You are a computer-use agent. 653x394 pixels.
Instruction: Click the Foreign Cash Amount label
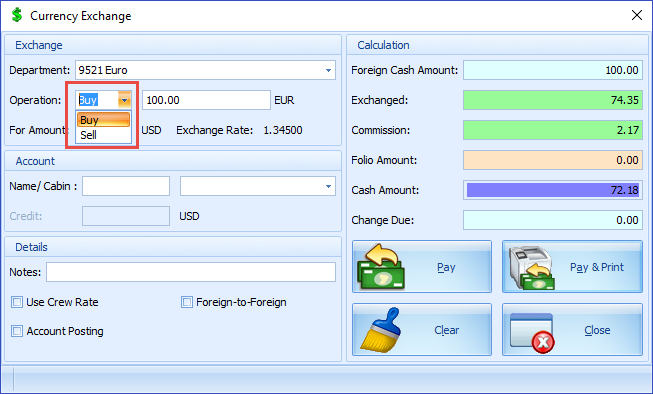pyautogui.click(x=404, y=70)
